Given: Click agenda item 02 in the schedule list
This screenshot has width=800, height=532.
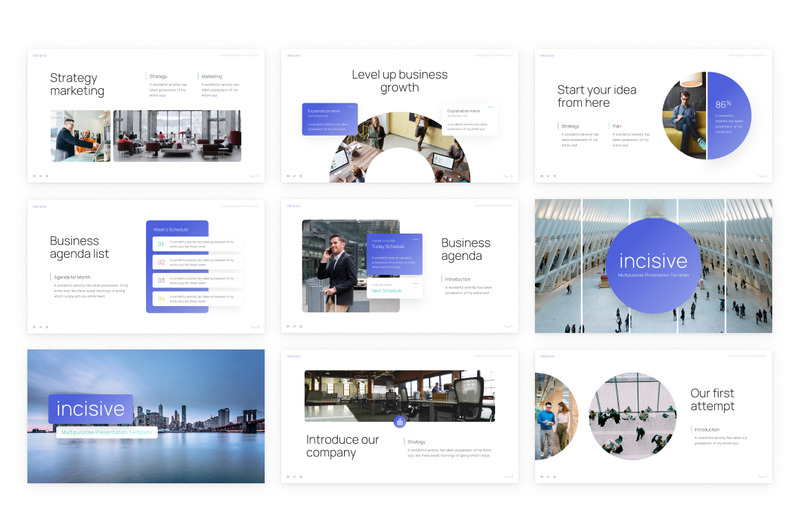Looking at the screenshot, I should click(x=197, y=262).
